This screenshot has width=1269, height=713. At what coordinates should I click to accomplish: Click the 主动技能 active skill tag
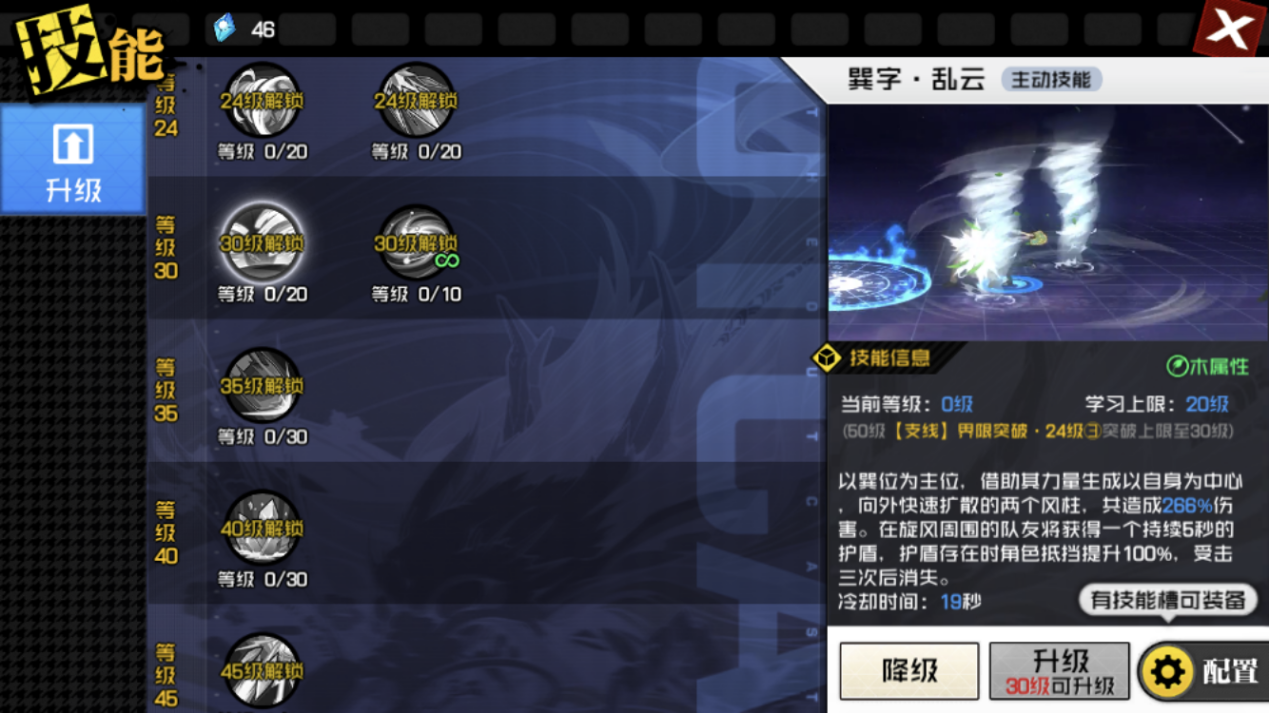(x=1051, y=80)
